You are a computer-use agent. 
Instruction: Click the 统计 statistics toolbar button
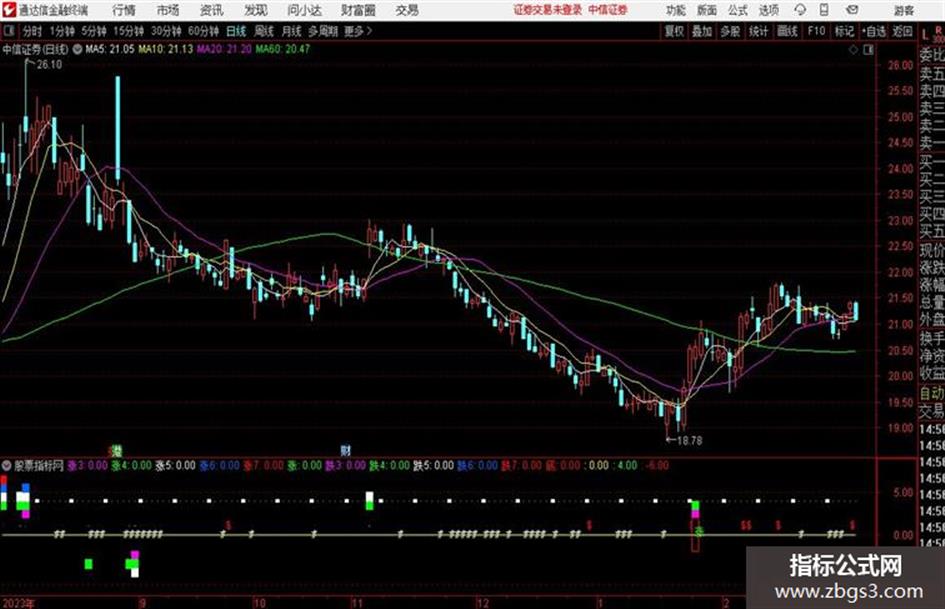tap(758, 31)
